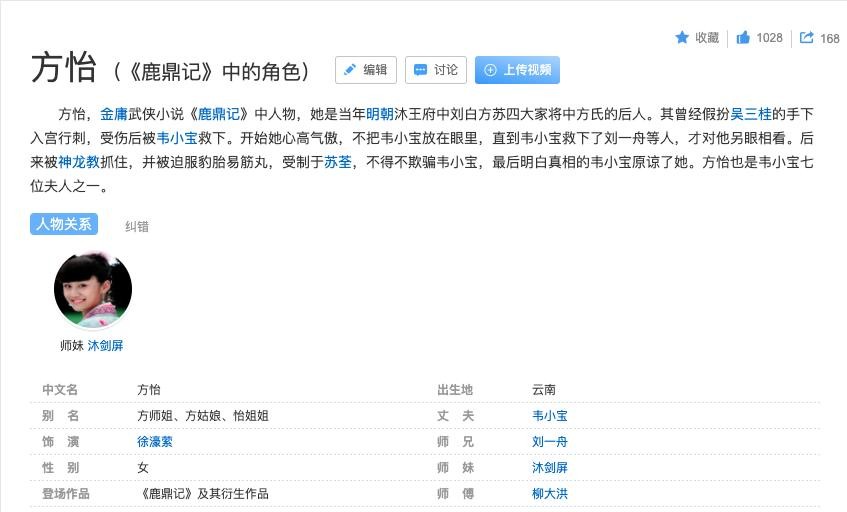Open 鹿鼎记 link in summary paragraph

pyautogui.click(x=219, y=113)
